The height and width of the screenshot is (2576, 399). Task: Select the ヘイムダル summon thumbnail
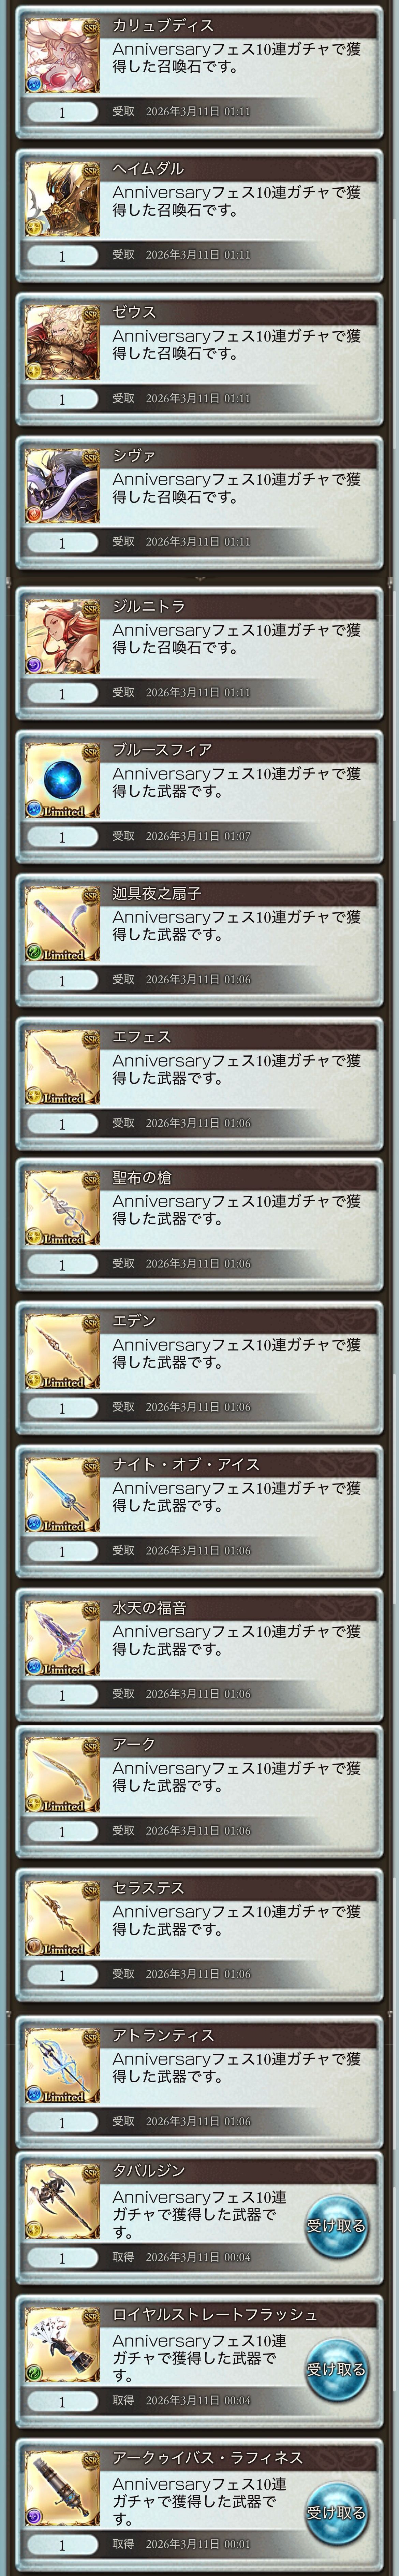tap(62, 200)
